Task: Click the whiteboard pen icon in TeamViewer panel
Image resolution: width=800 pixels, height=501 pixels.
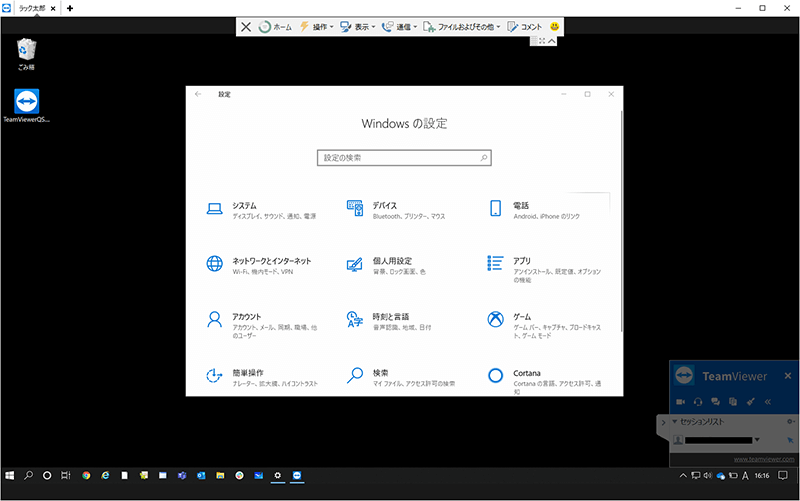Action: (750, 402)
